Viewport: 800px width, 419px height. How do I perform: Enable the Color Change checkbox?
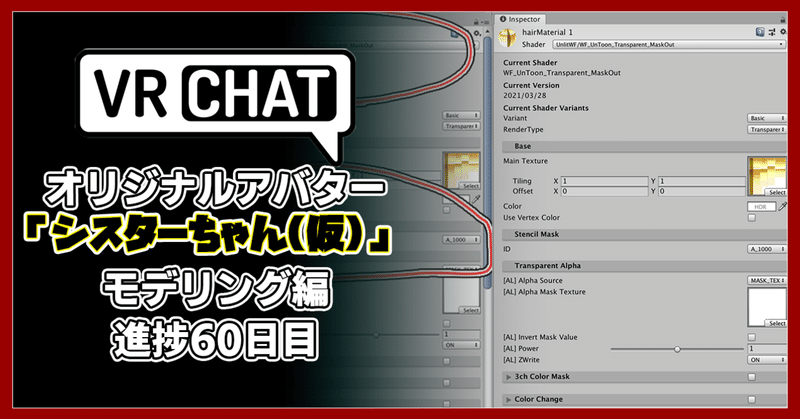coord(752,400)
